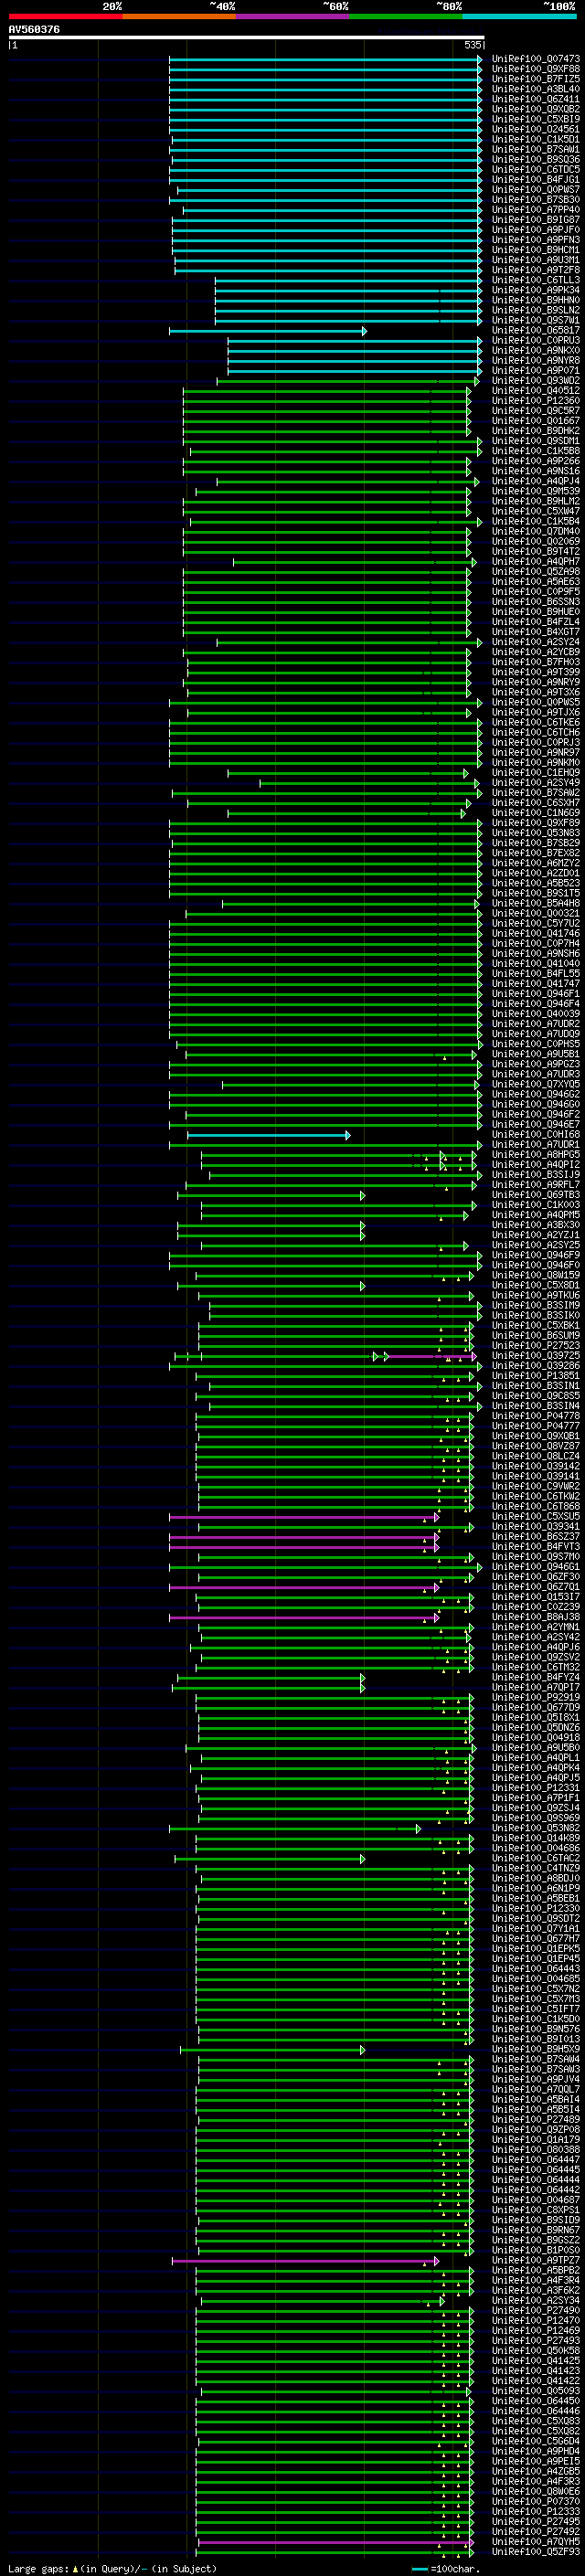The height and width of the screenshot is (2576, 585).
Task: Click the purple ~60% identity color segment
Action: pyautogui.click(x=293, y=16)
